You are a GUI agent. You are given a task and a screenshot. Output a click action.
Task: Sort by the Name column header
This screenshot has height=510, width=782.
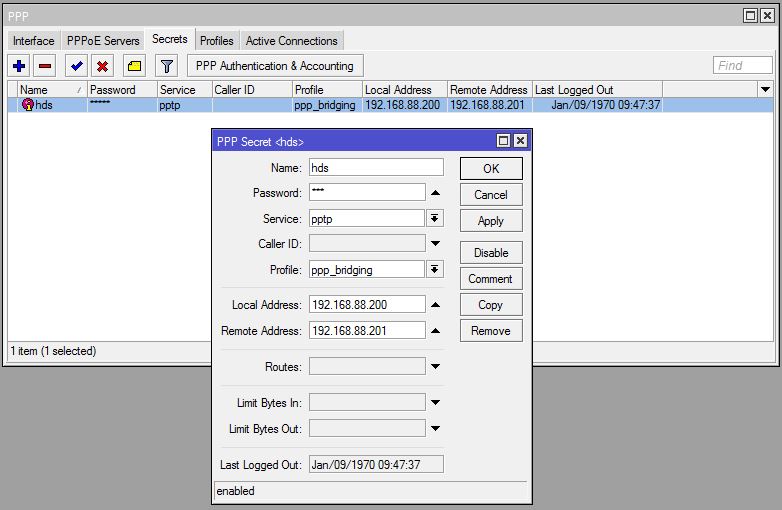click(x=52, y=90)
